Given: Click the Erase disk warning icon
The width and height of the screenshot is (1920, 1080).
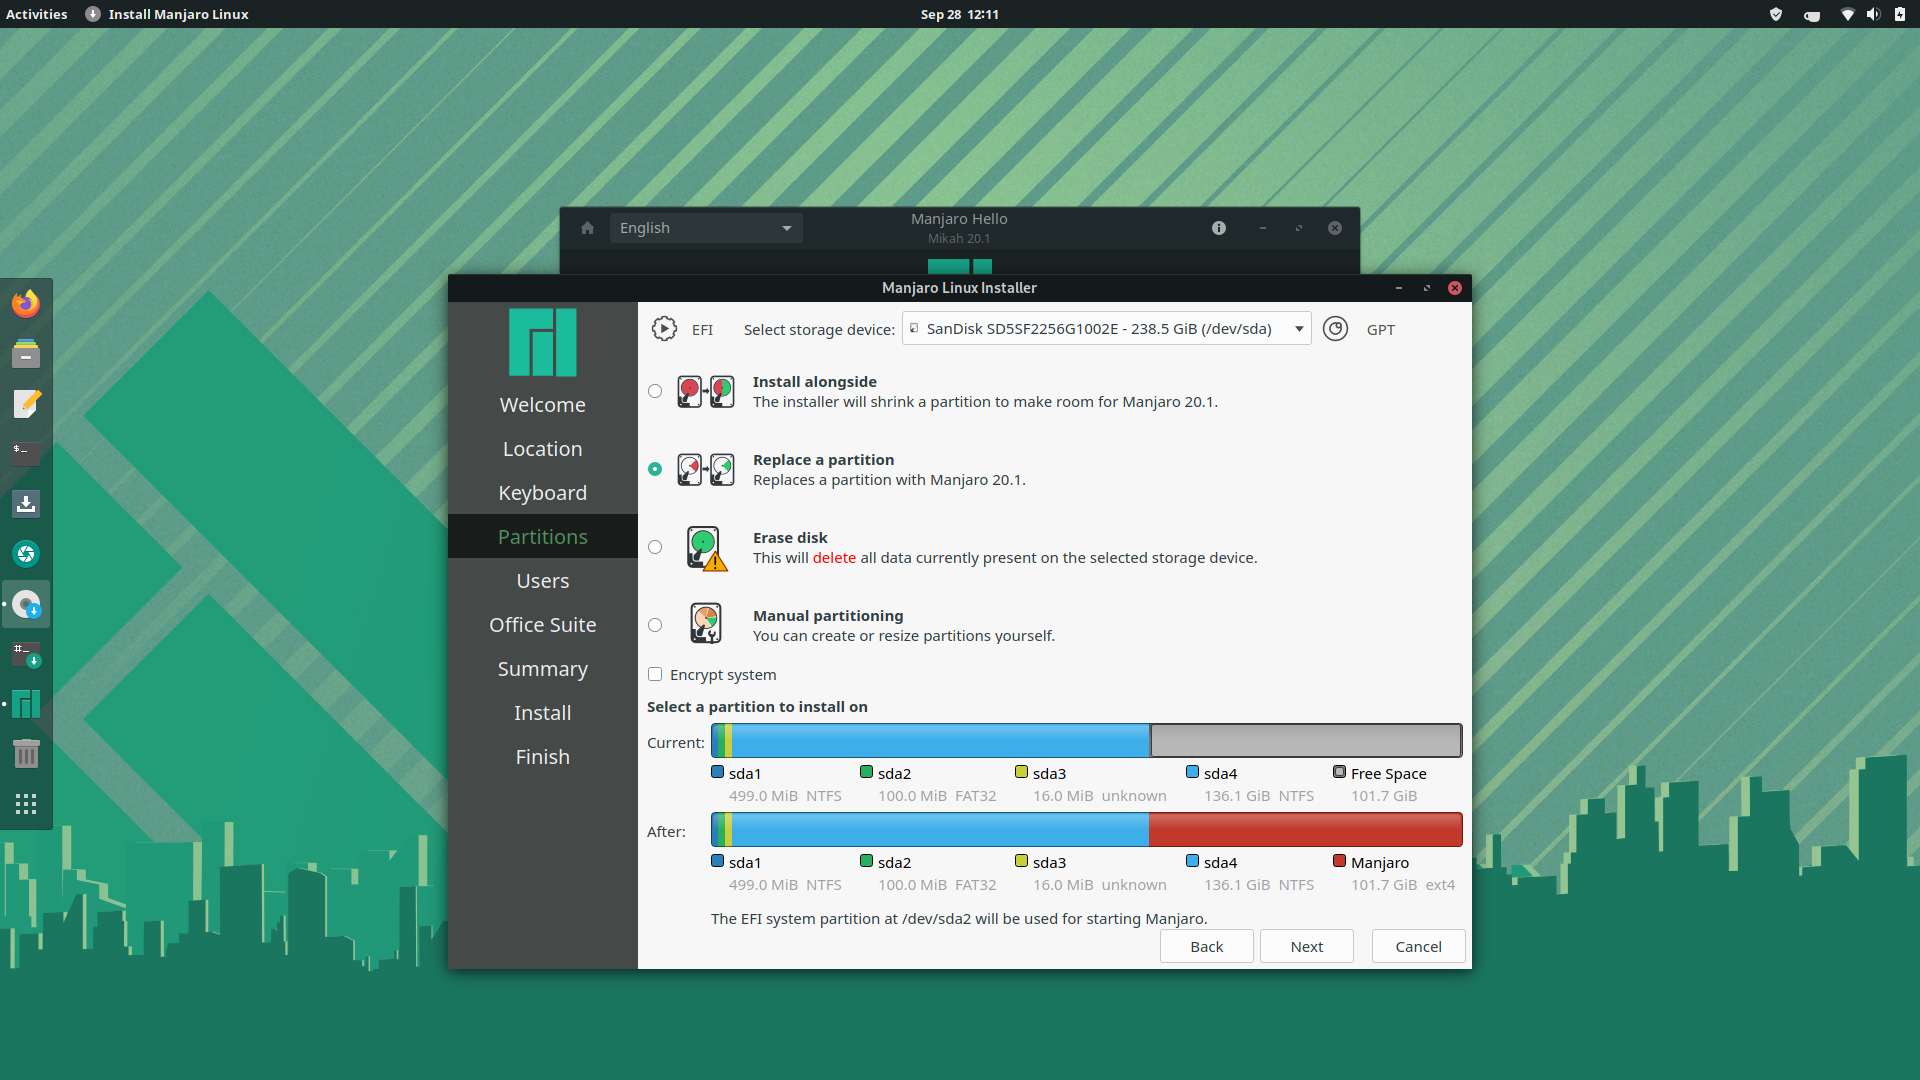Looking at the screenshot, I should [706, 548].
